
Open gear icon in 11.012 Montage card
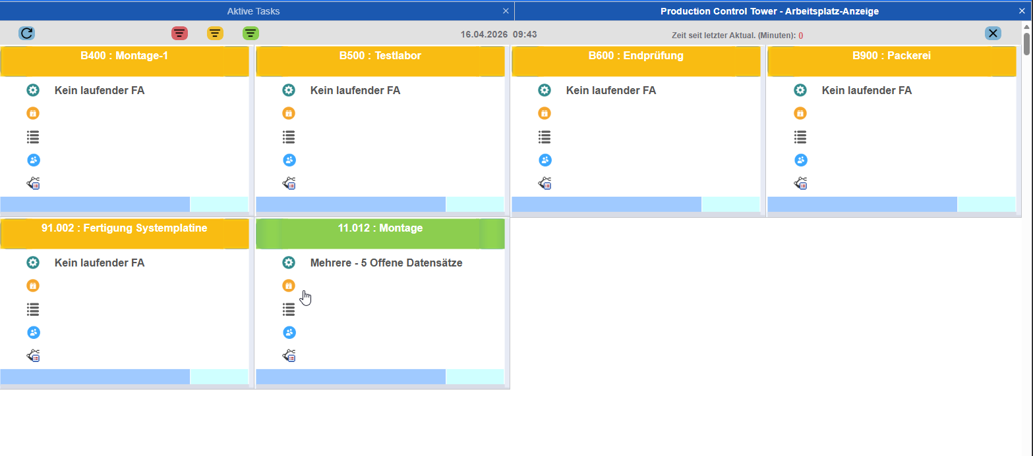click(x=289, y=263)
